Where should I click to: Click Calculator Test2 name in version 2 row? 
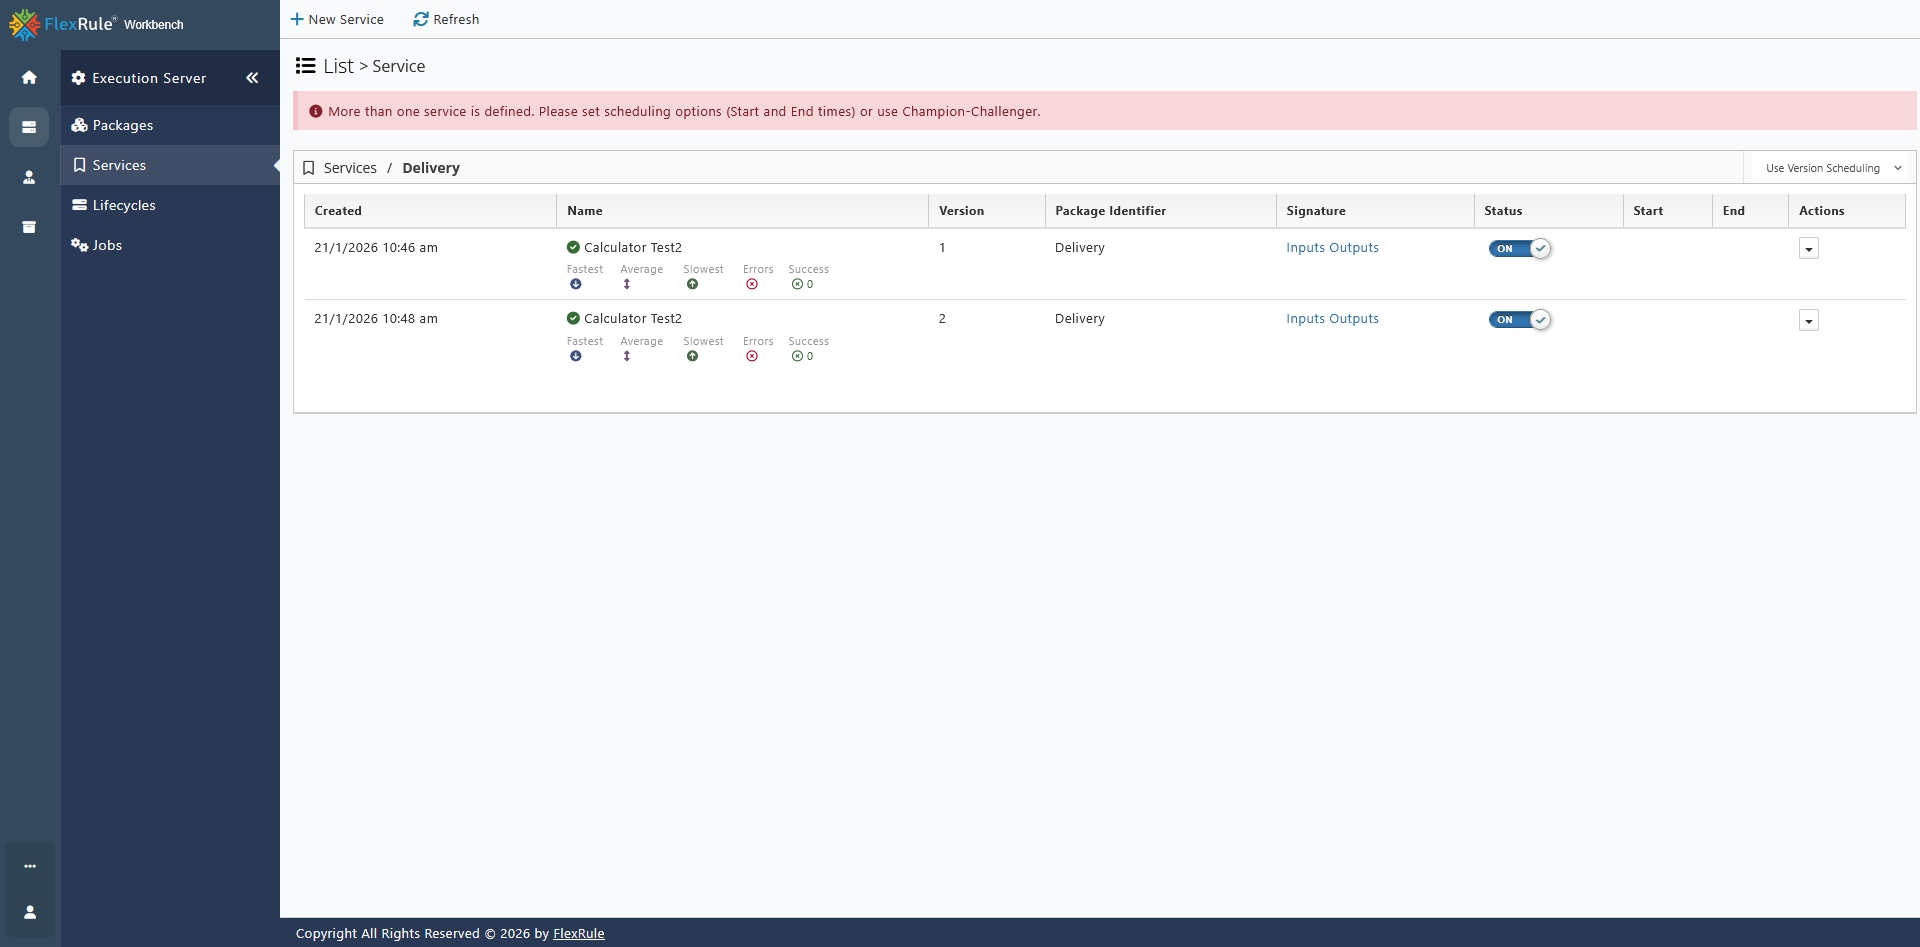(633, 318)
